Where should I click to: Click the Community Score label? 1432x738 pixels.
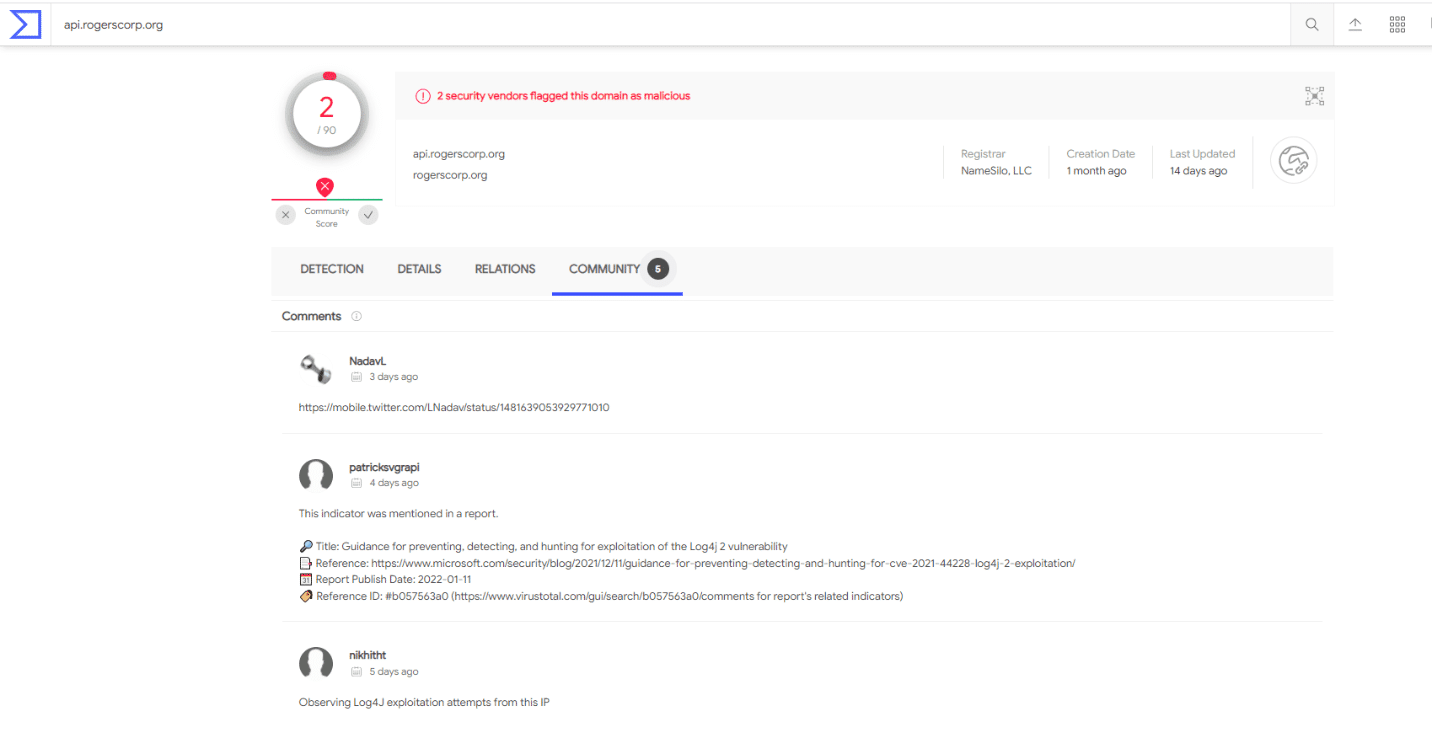327,217
